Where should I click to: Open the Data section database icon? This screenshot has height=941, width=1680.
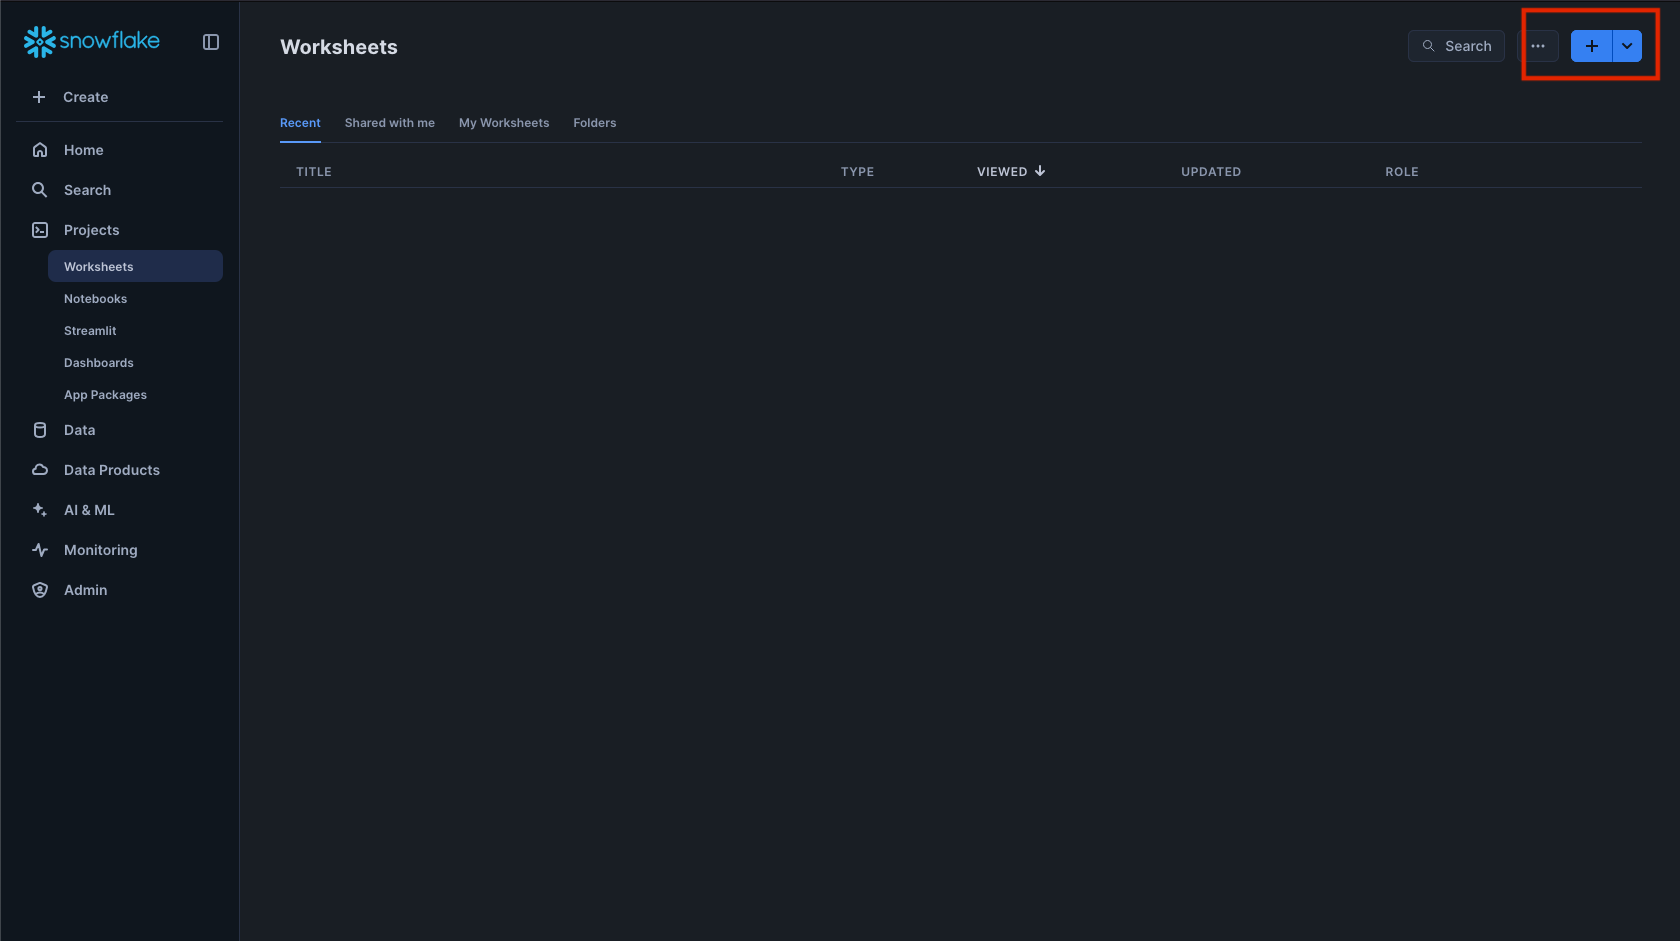40,430
